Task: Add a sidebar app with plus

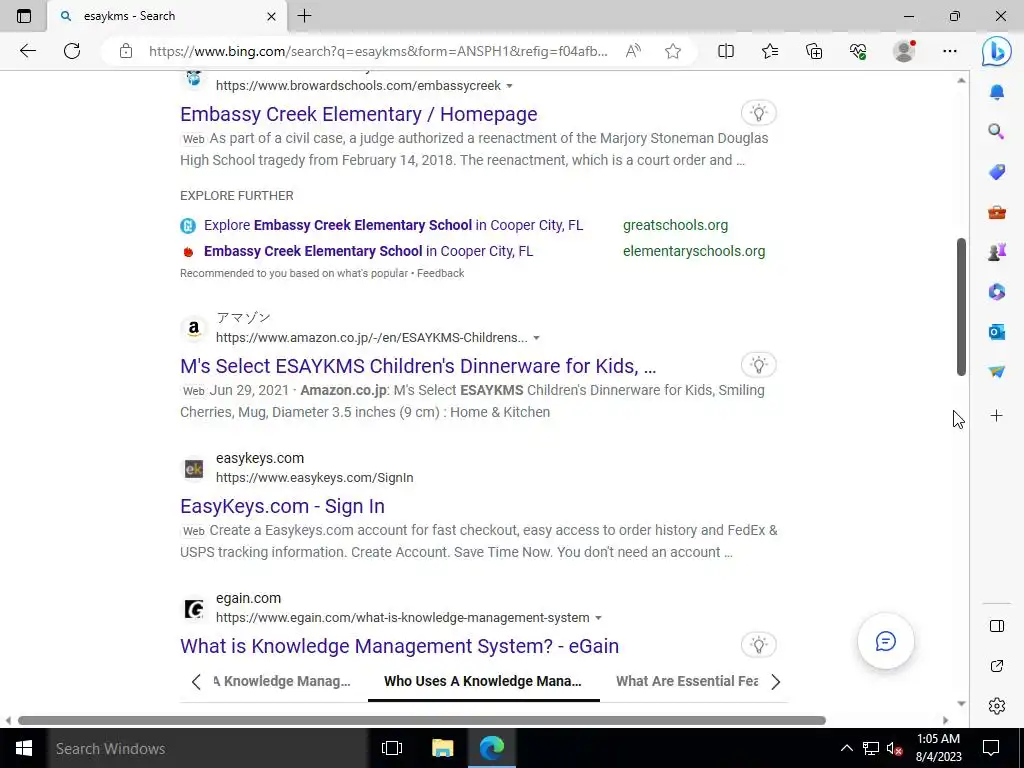Action: [x=997, y=415]
